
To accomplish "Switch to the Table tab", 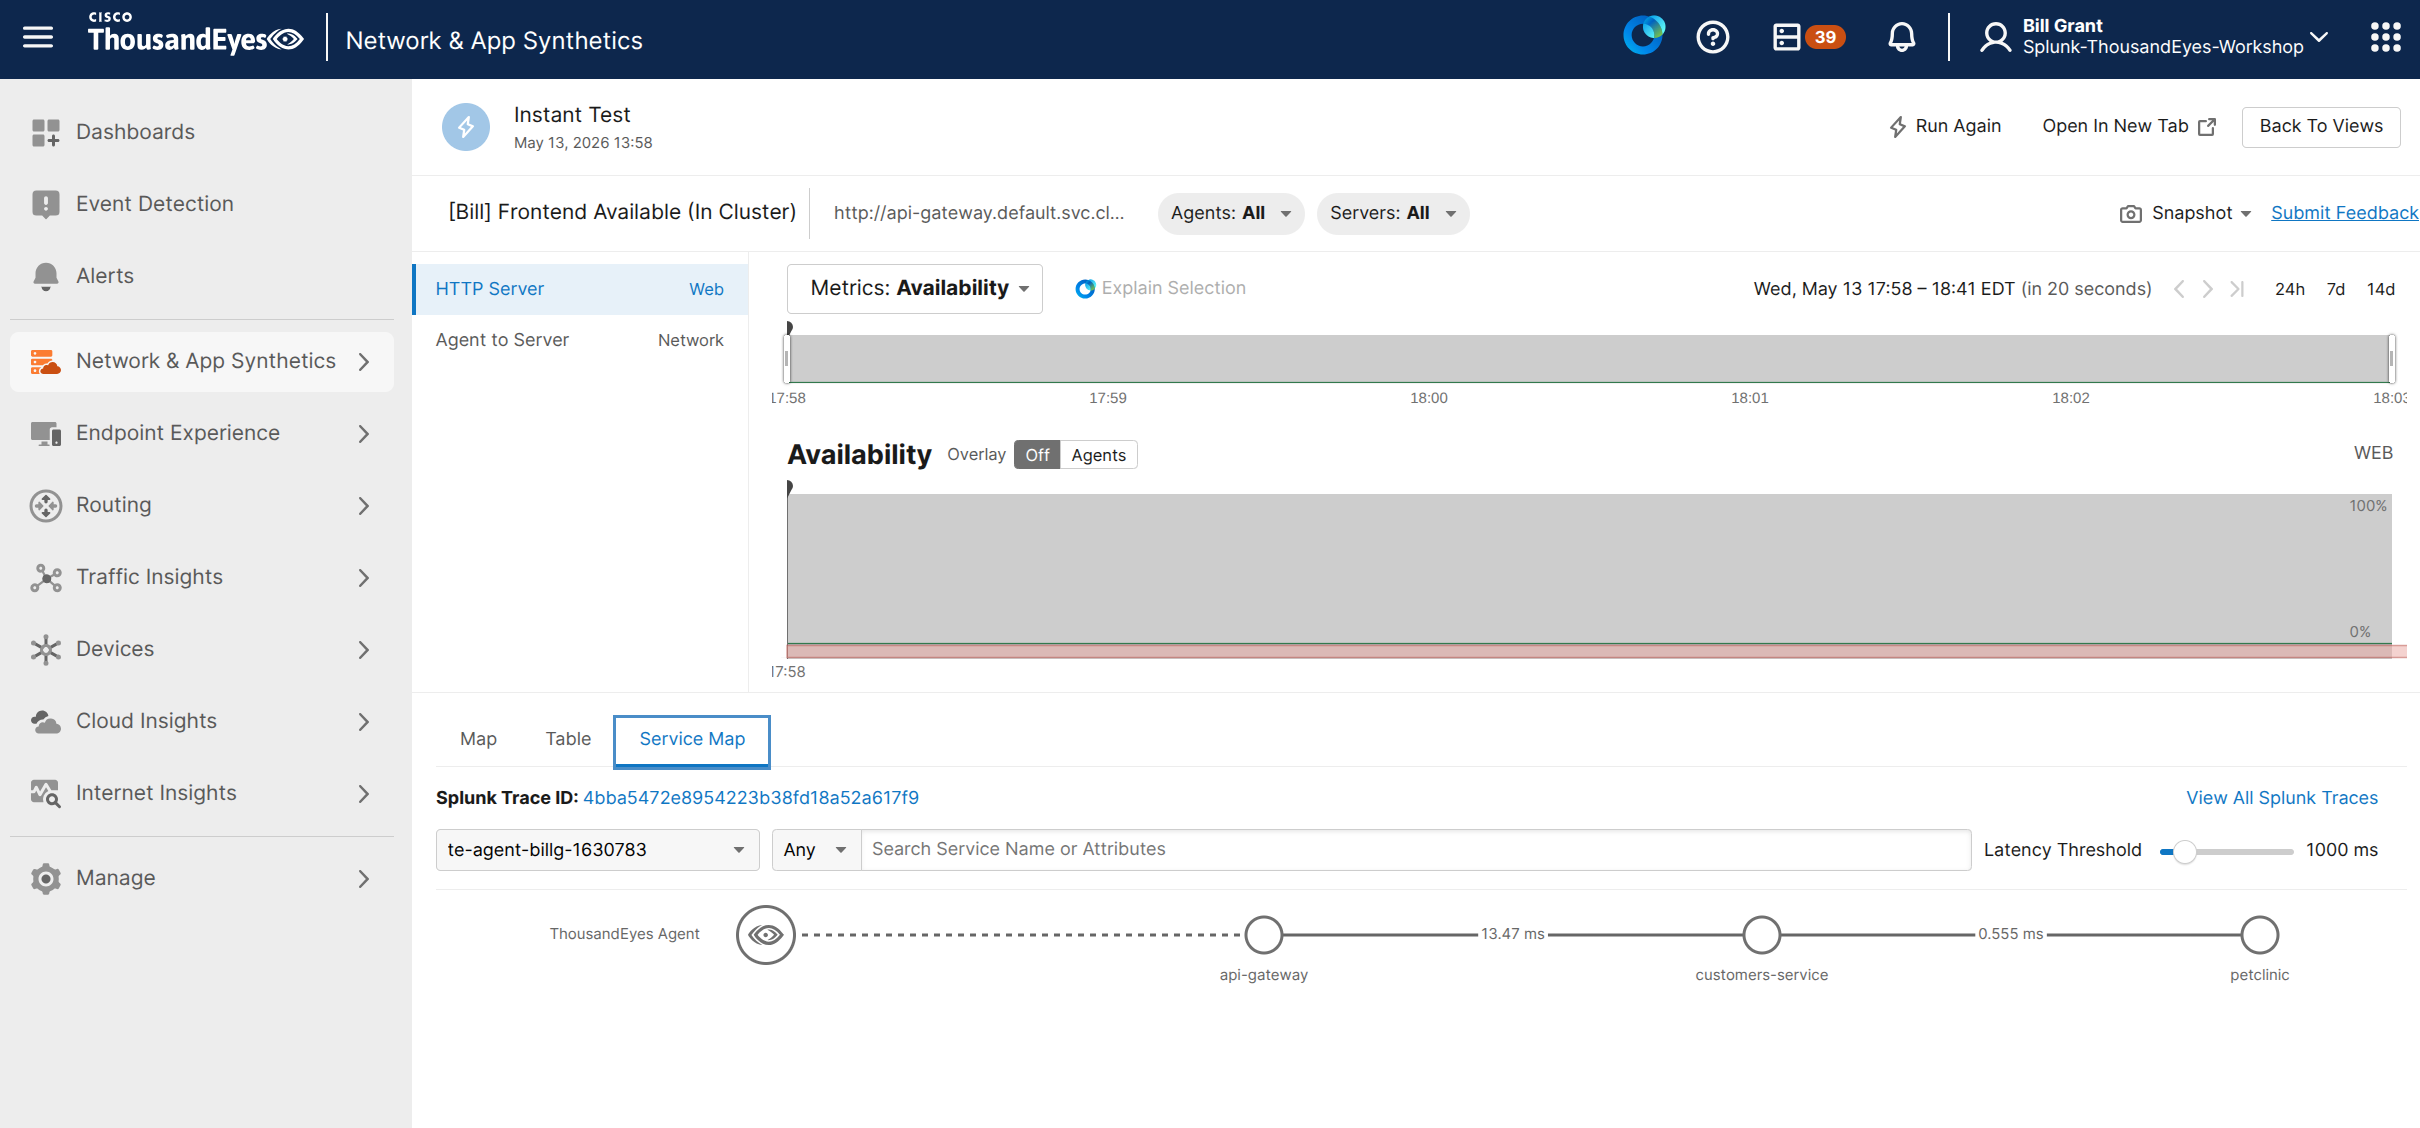I will pos(568,739).
